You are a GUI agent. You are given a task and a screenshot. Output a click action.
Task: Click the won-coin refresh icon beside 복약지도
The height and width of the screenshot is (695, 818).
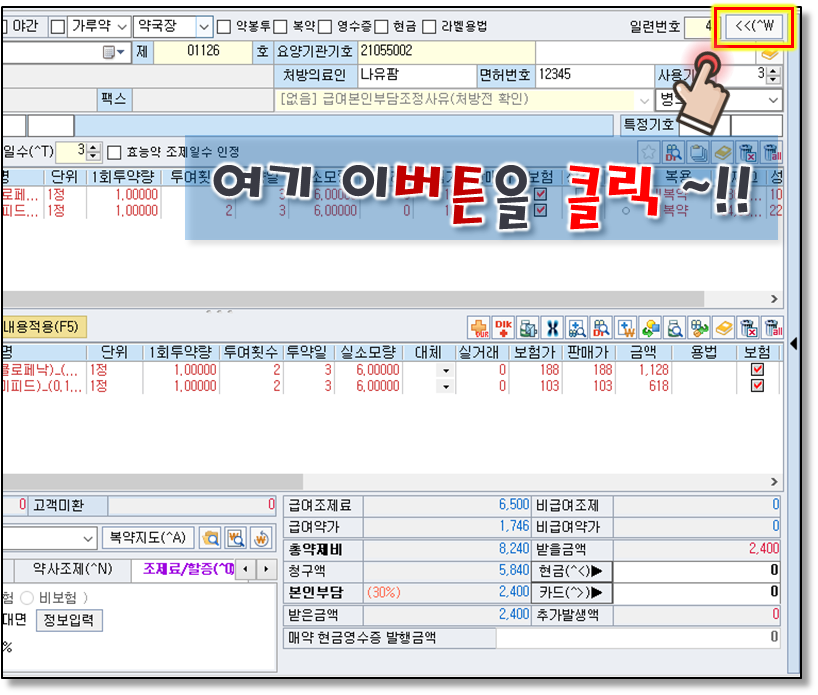click(261, 538)
